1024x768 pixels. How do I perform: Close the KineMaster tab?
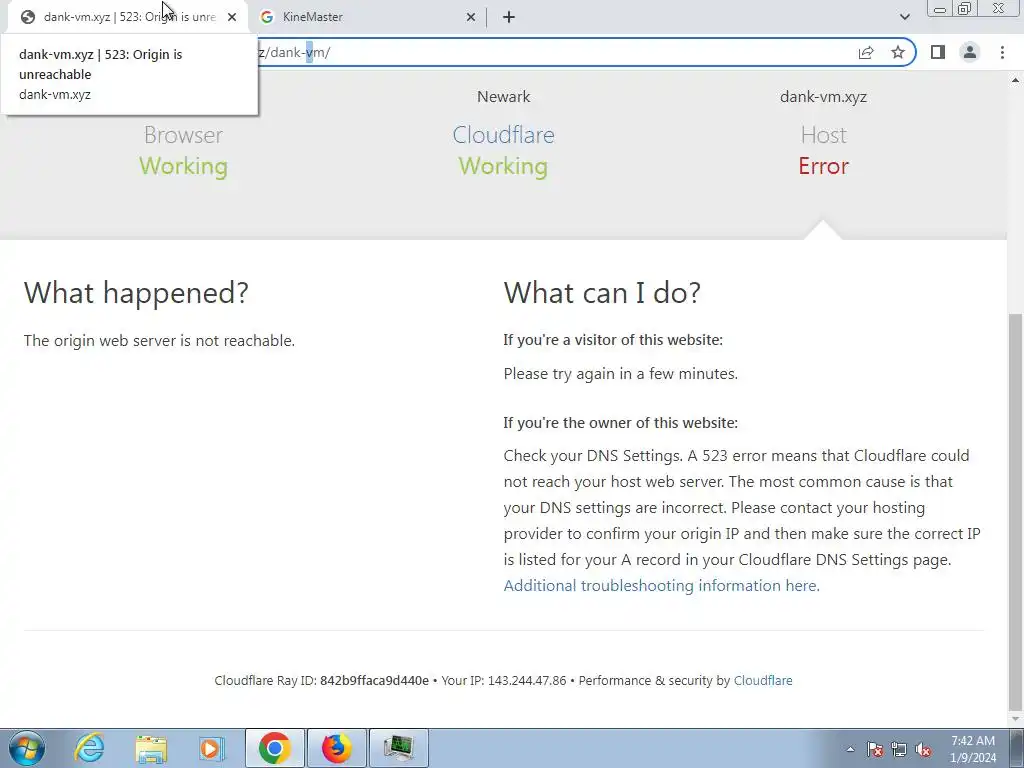[470, 17]
